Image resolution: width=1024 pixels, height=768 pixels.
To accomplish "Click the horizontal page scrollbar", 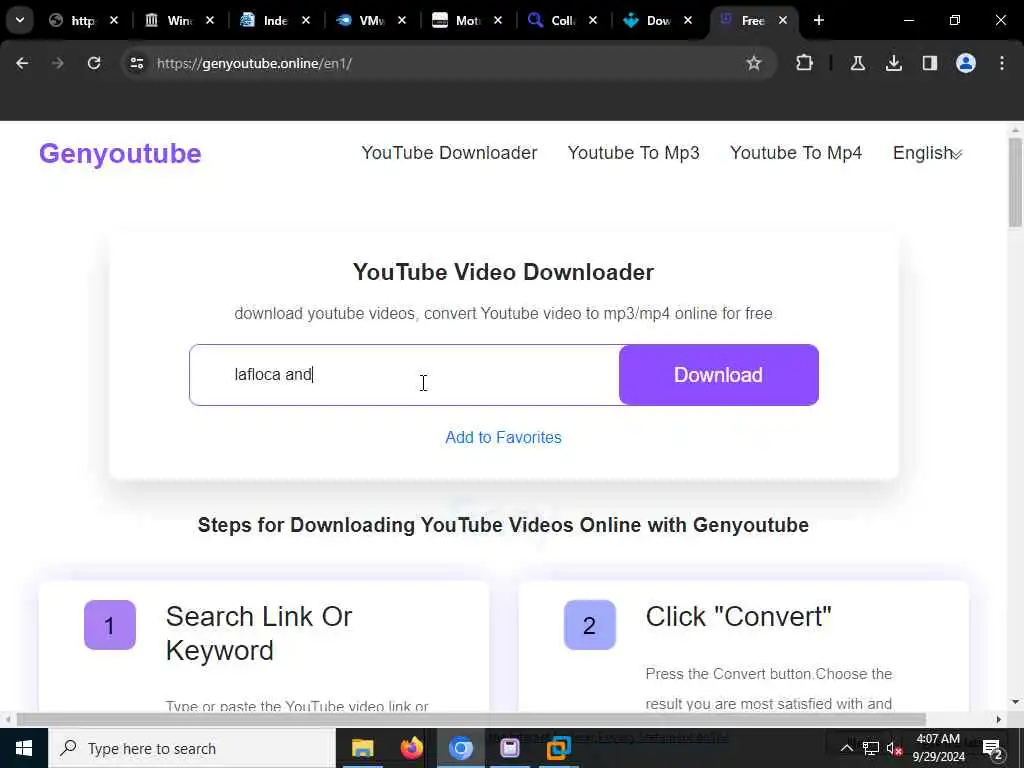I will point(470,720).
